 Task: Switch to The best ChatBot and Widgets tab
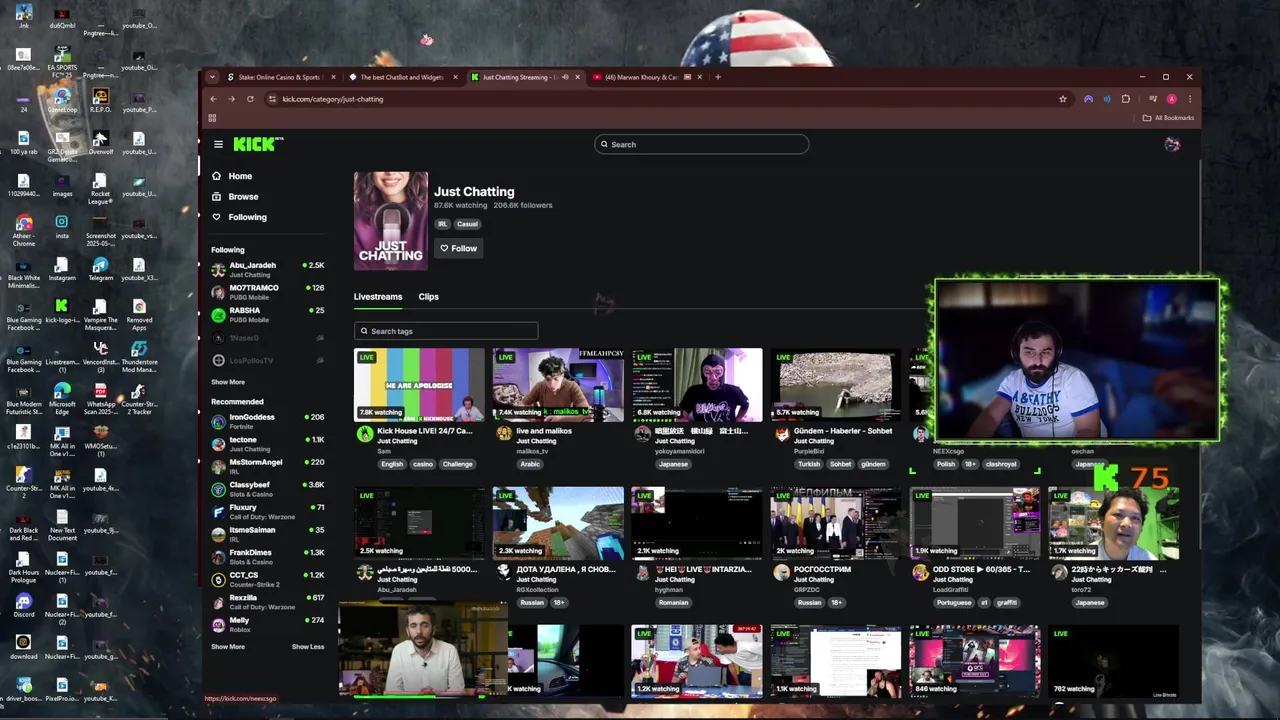(x=402, y=77)
